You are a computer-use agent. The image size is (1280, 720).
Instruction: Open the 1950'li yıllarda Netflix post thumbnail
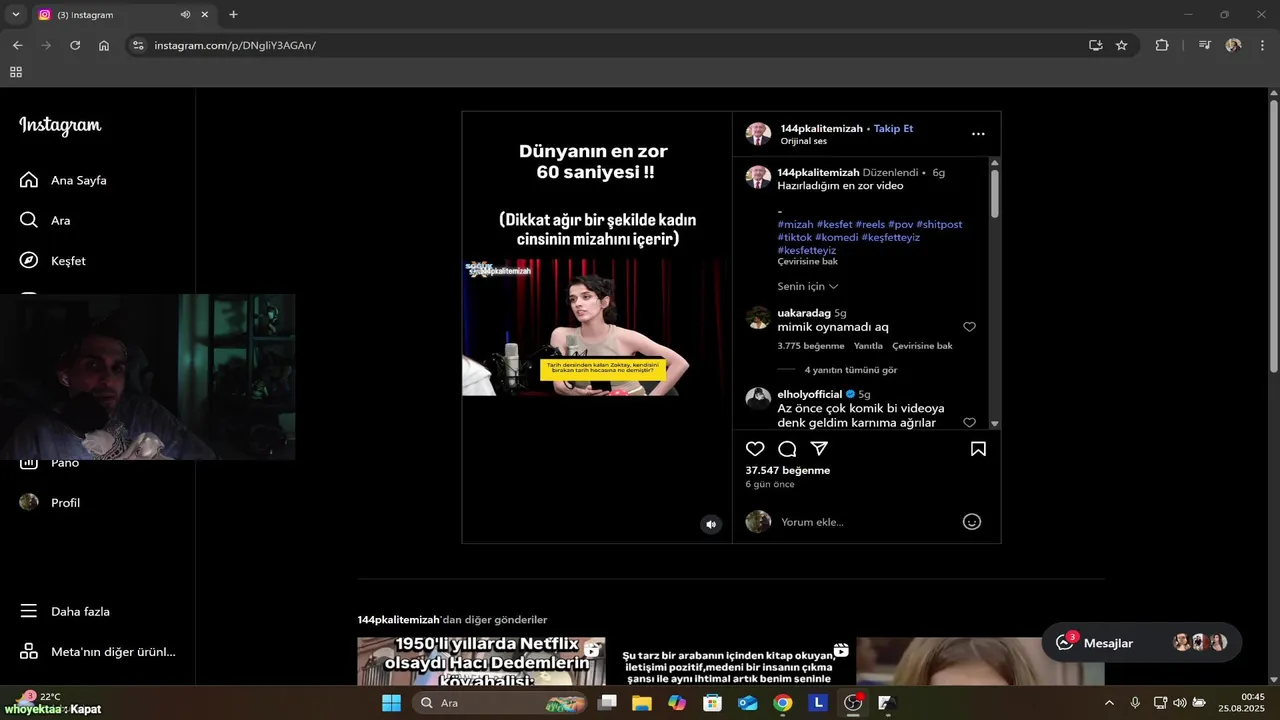(x=481, y=661)
